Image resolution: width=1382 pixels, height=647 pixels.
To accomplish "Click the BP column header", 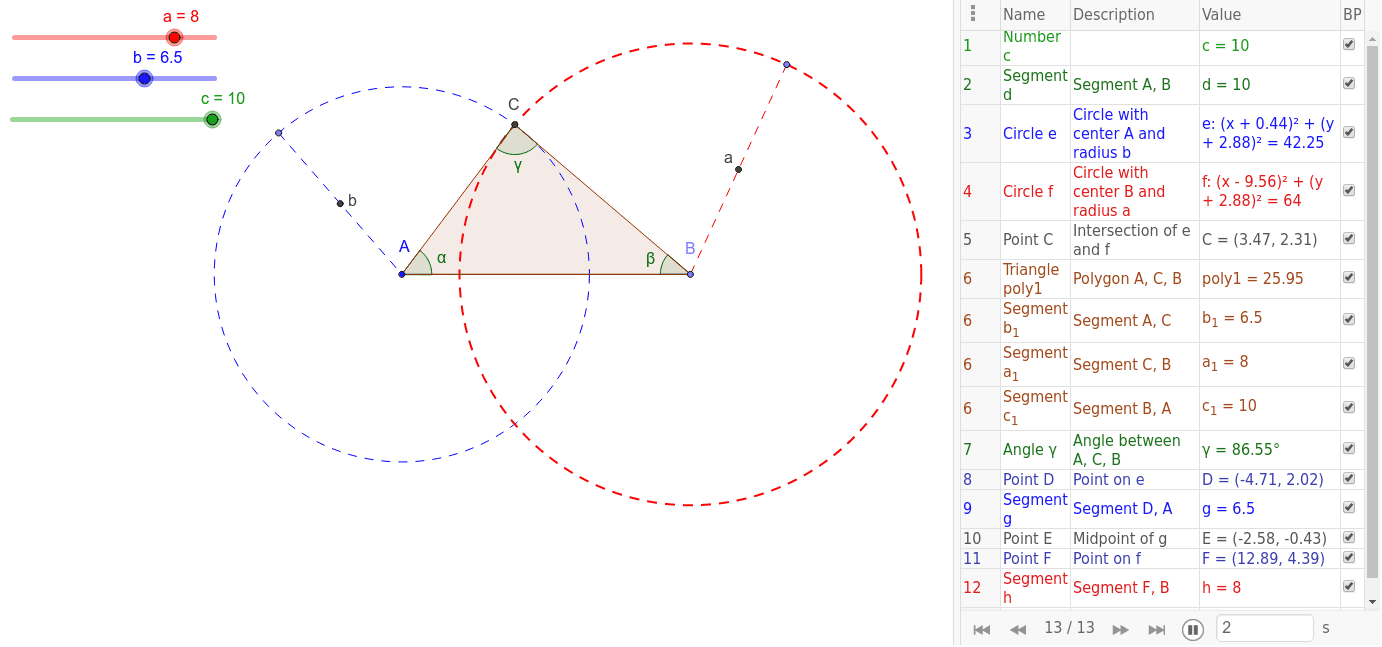I will 1352,15.
